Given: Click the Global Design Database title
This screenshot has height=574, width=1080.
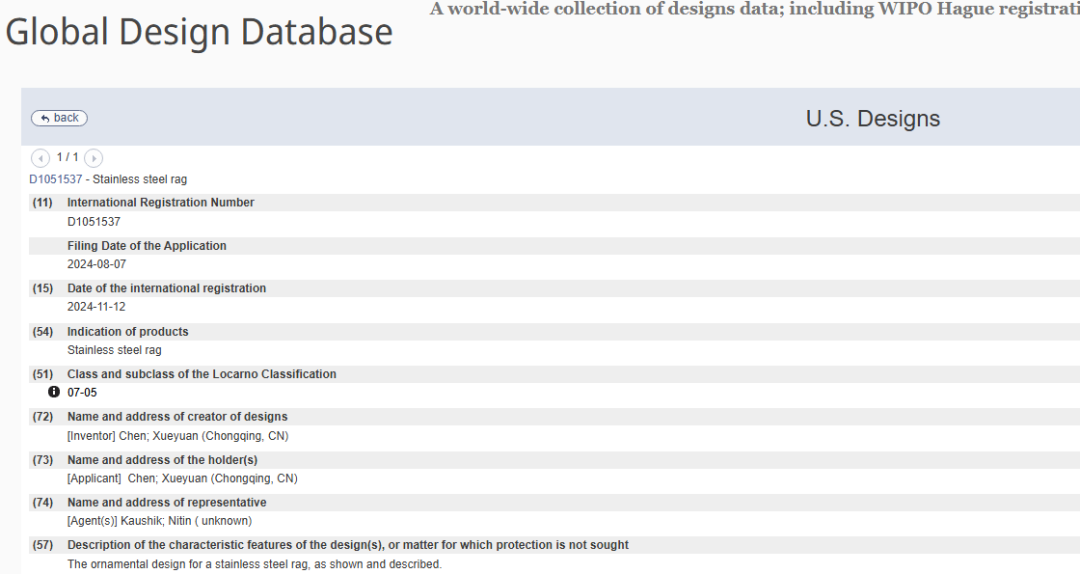Looking at the screenshot, I should (x=199, y=32).
